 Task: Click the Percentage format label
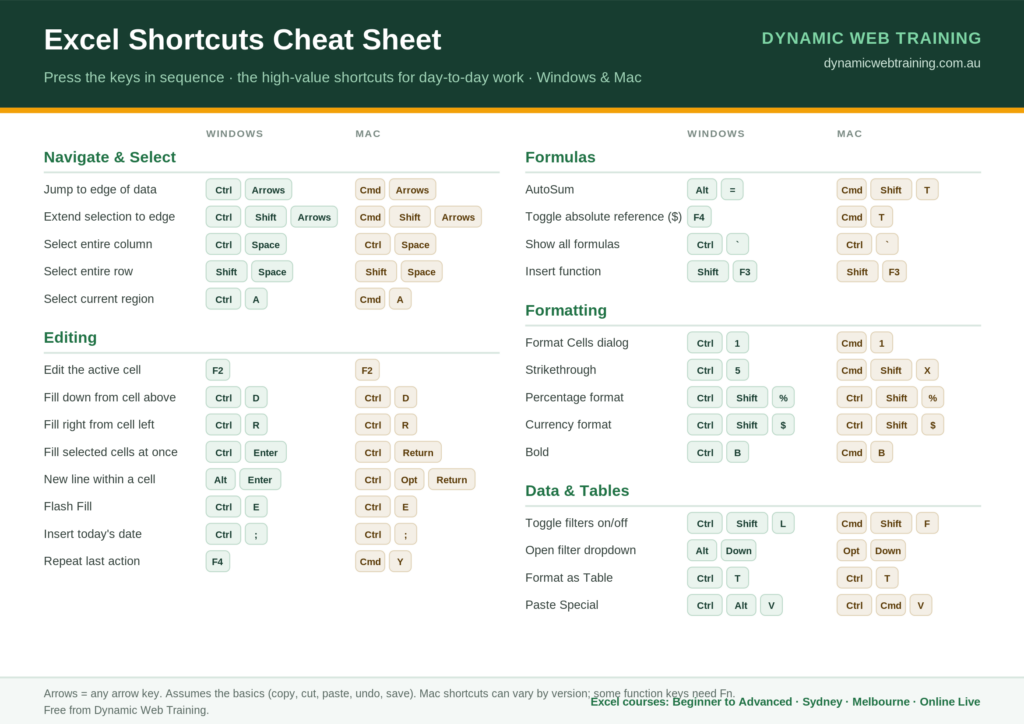coord(574,398)
